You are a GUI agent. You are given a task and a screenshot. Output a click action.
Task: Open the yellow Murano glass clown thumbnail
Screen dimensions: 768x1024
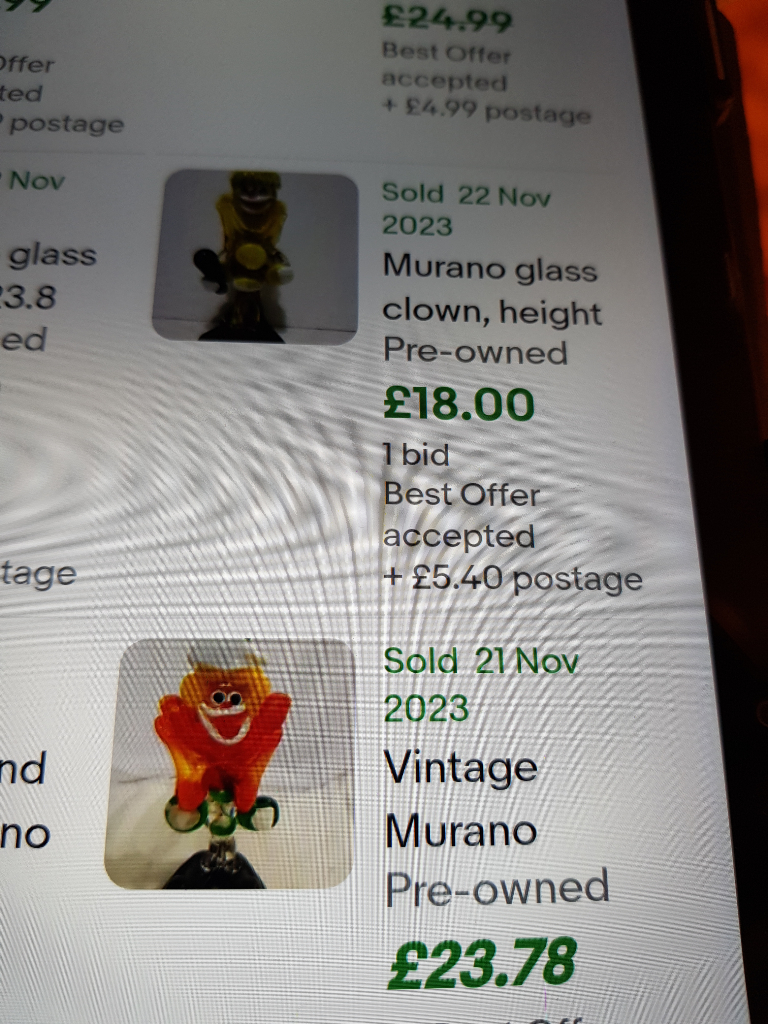point(255,256)
